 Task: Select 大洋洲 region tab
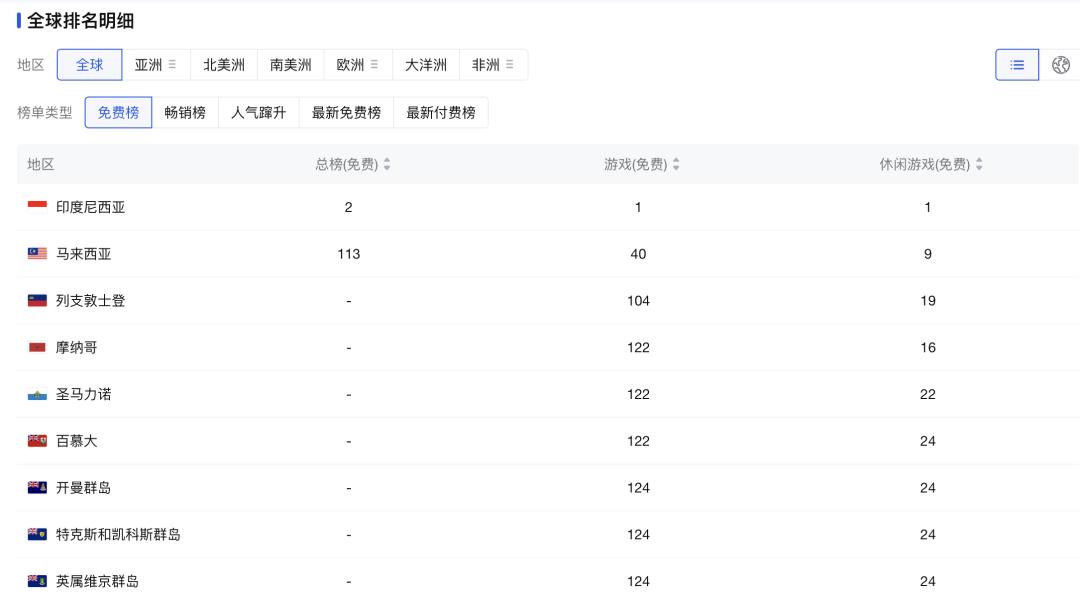click(x=426, y=65)
